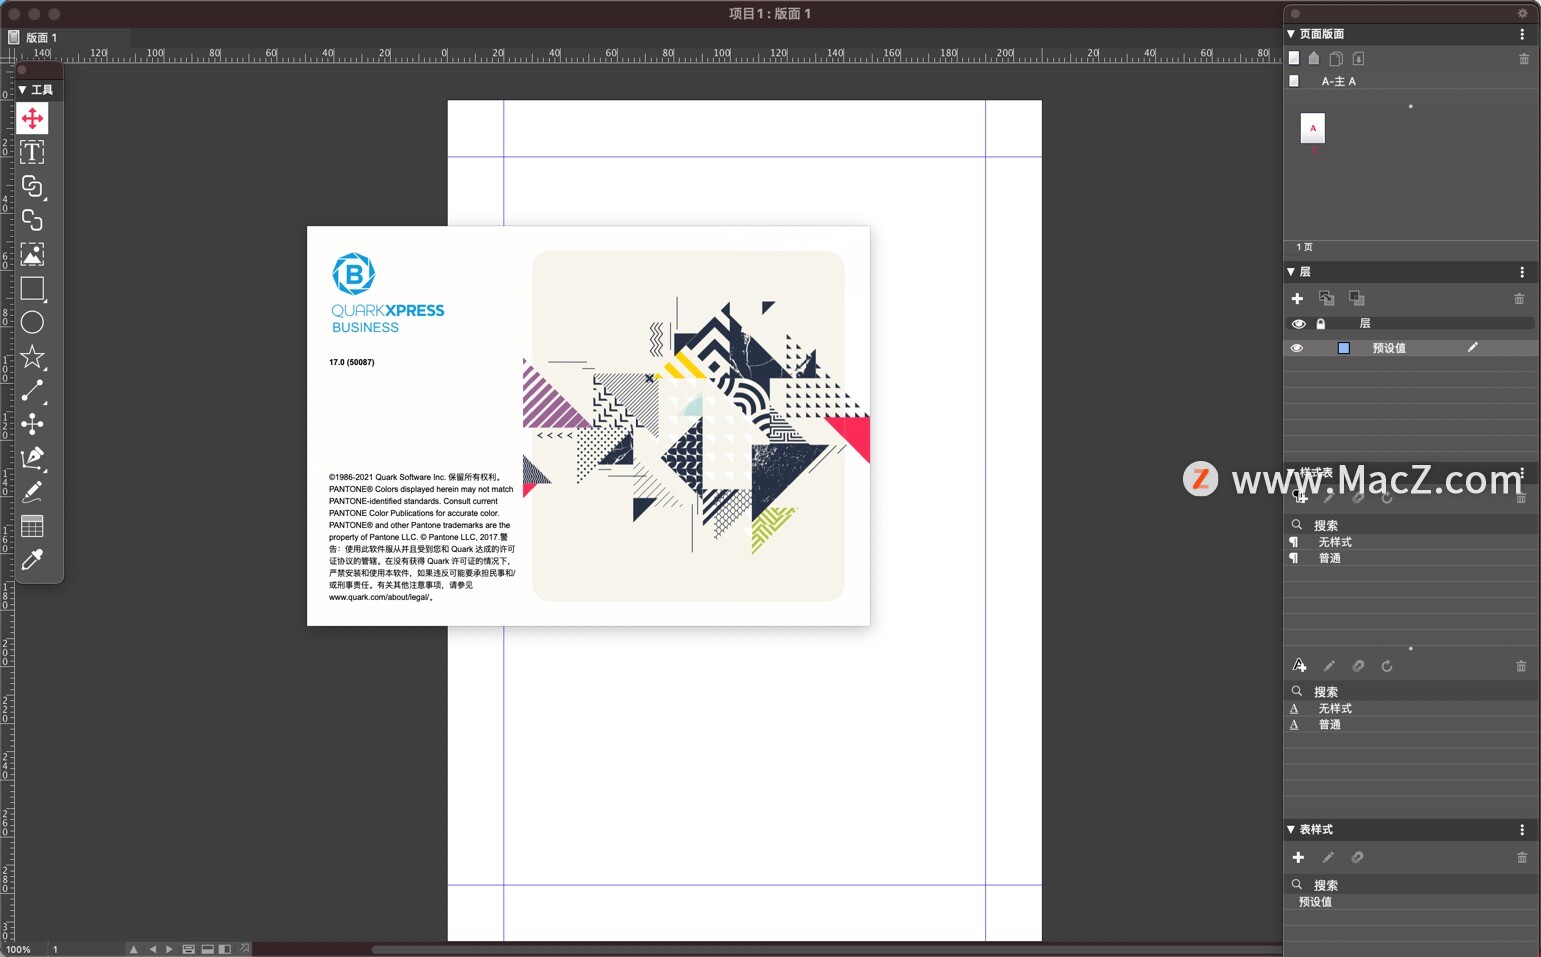Click the horizontal scrollbar at bottom

click(826, 949)
